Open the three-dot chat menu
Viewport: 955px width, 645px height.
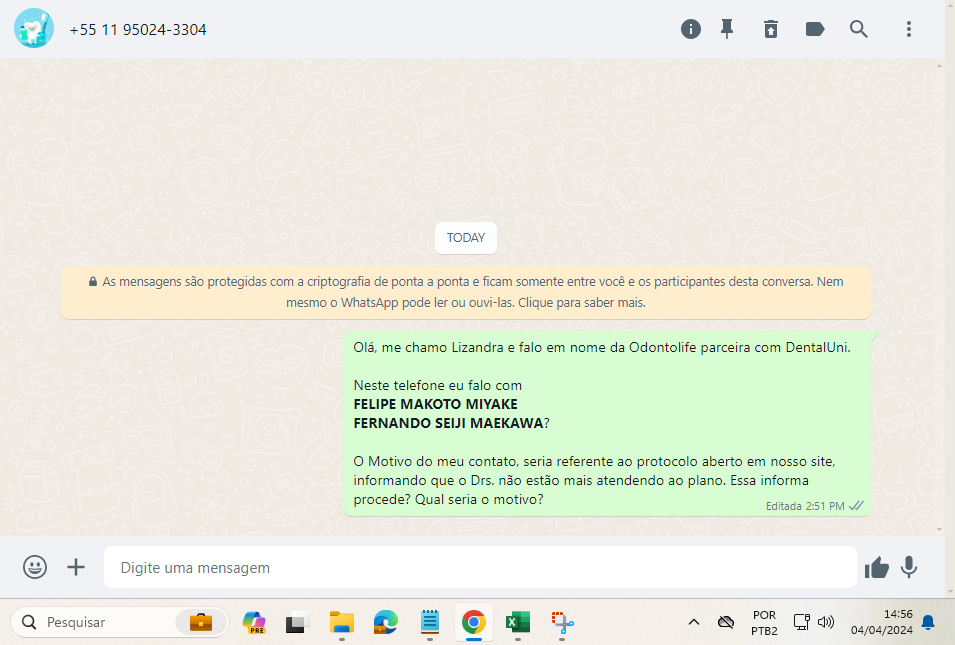tap(909, 29)
